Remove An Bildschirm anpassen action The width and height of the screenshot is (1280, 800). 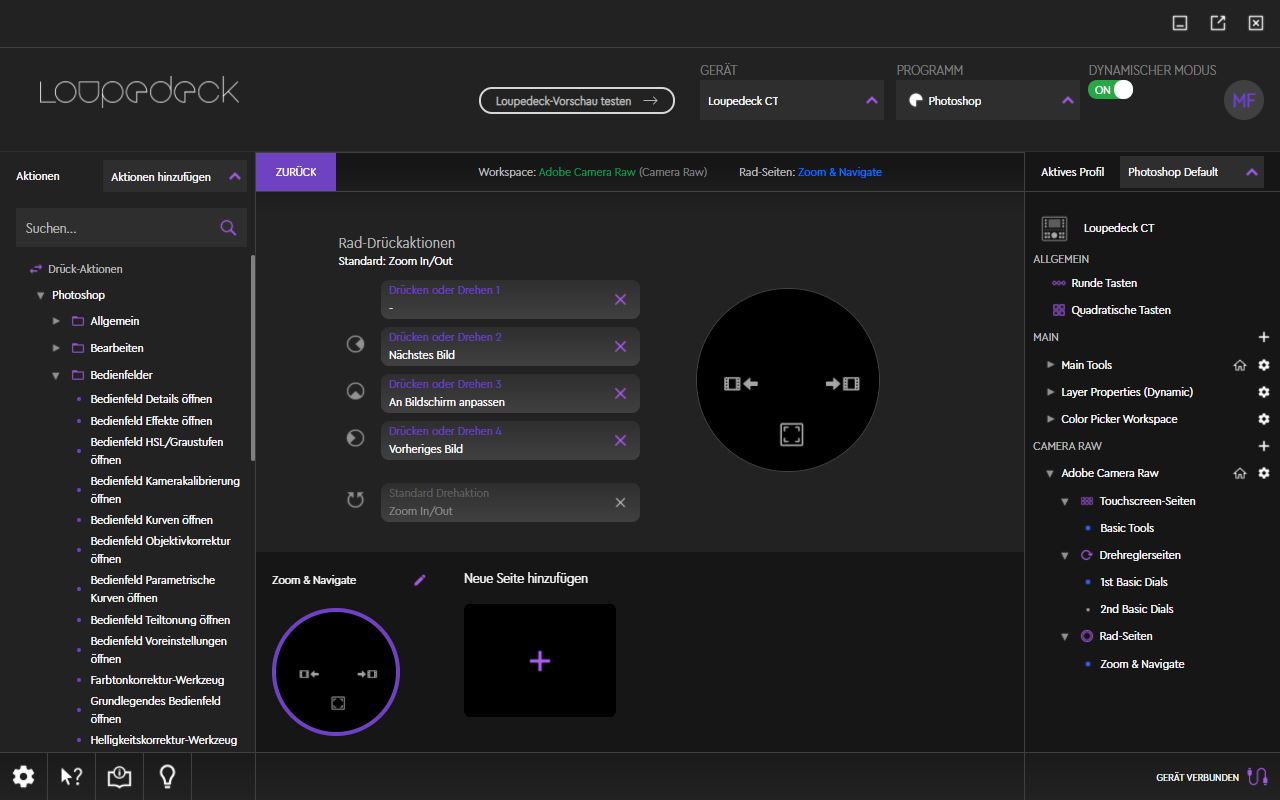pos(620,393)
